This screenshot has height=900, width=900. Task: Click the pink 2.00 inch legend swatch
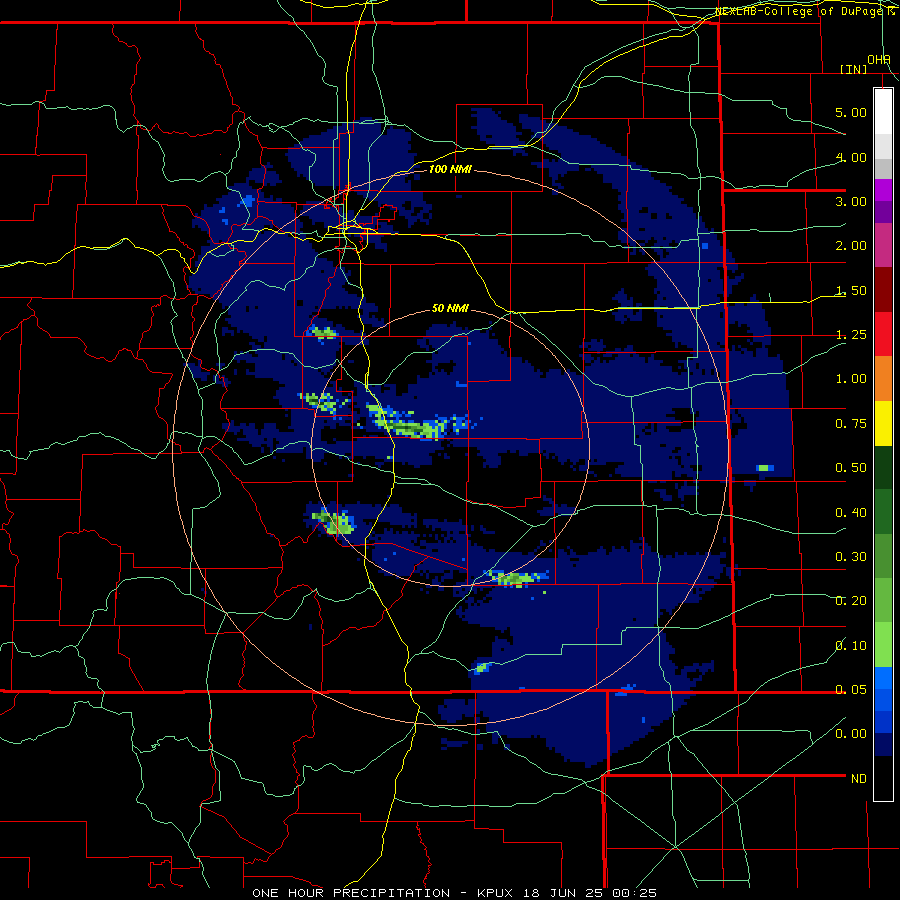[883, 245]
